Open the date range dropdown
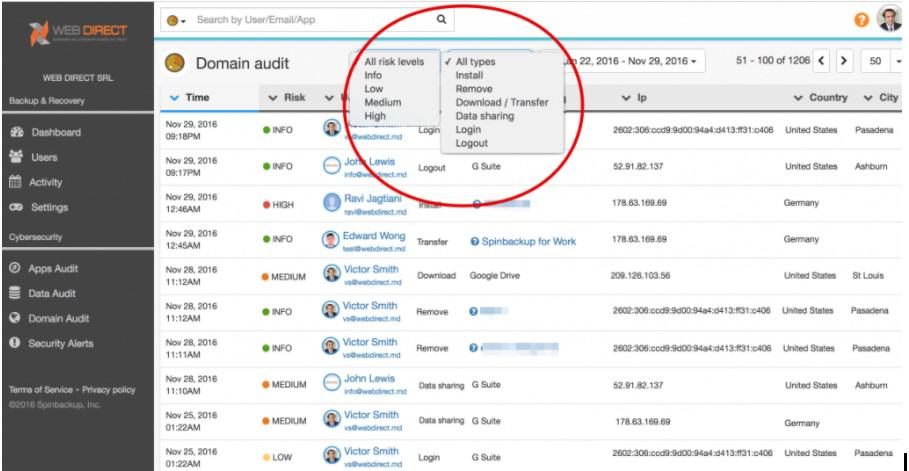 pos(632,61)
